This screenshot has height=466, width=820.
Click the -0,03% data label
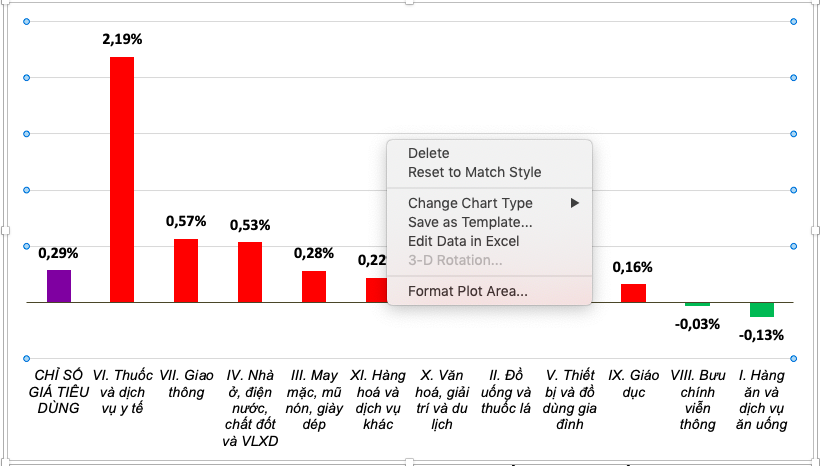(697, 323)
